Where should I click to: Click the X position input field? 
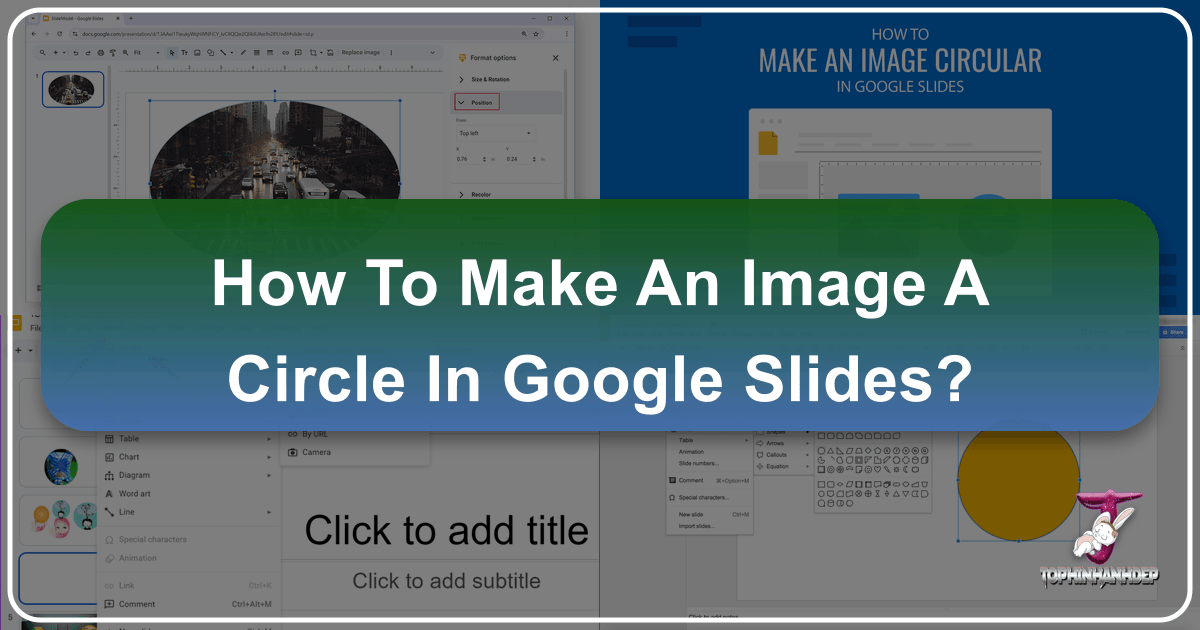(x=468, y=159)
